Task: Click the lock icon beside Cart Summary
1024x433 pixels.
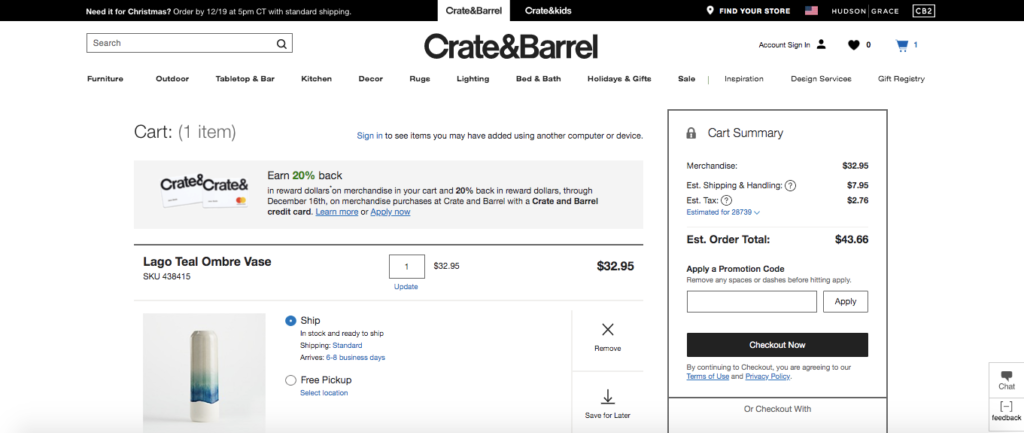Action: pos(691,133)
